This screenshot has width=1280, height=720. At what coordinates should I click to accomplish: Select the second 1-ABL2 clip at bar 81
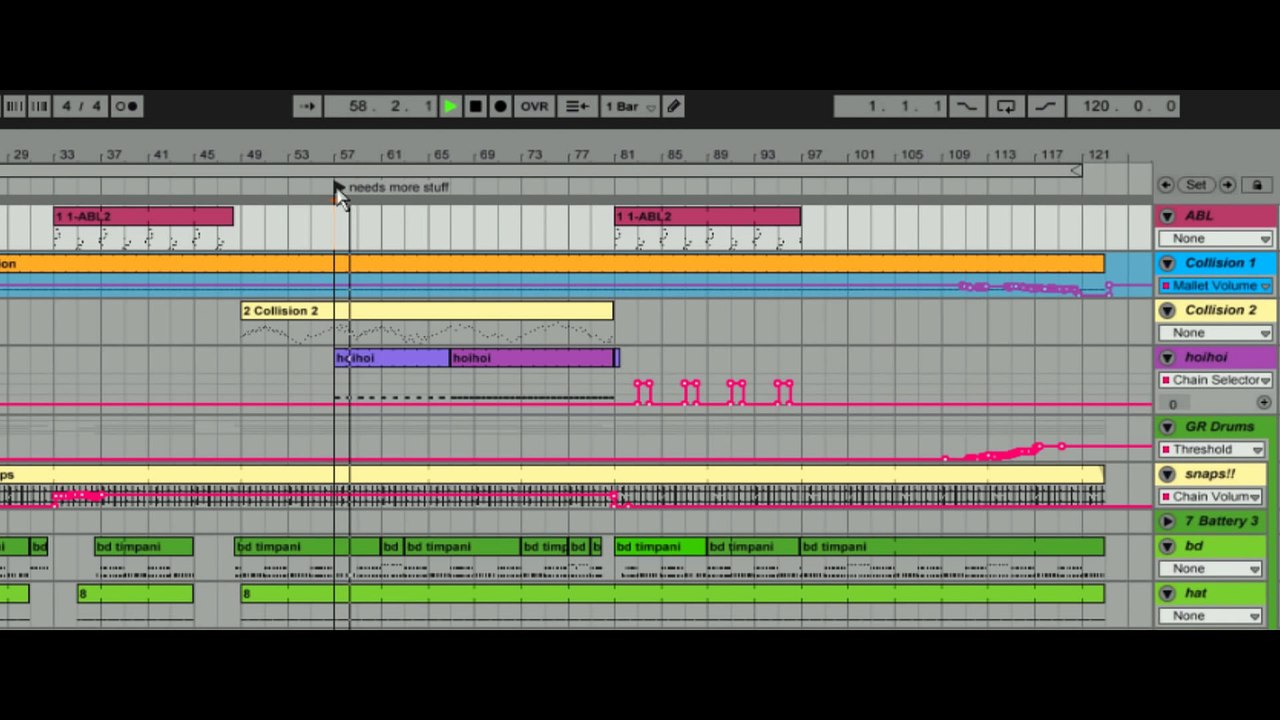click(708, 216)
